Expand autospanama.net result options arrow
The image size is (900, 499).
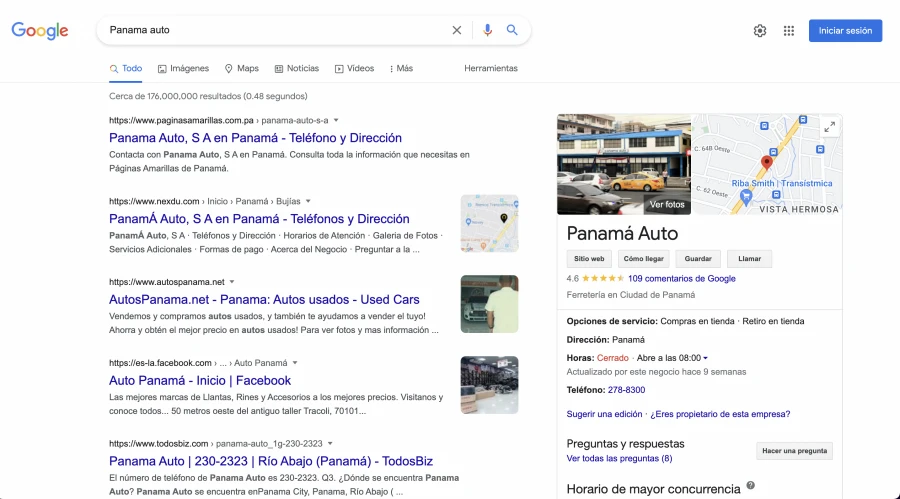(x=232, y=282)
